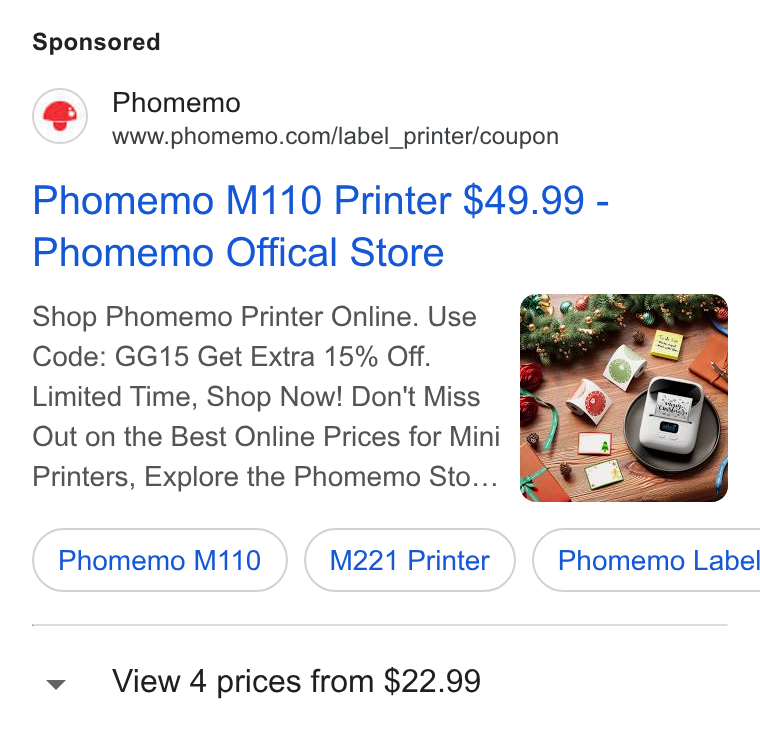Click the red mushroom Phomemo favicon
Viewport: 760px width, 742px height.
pyautogui.click(x=60, y=116)
